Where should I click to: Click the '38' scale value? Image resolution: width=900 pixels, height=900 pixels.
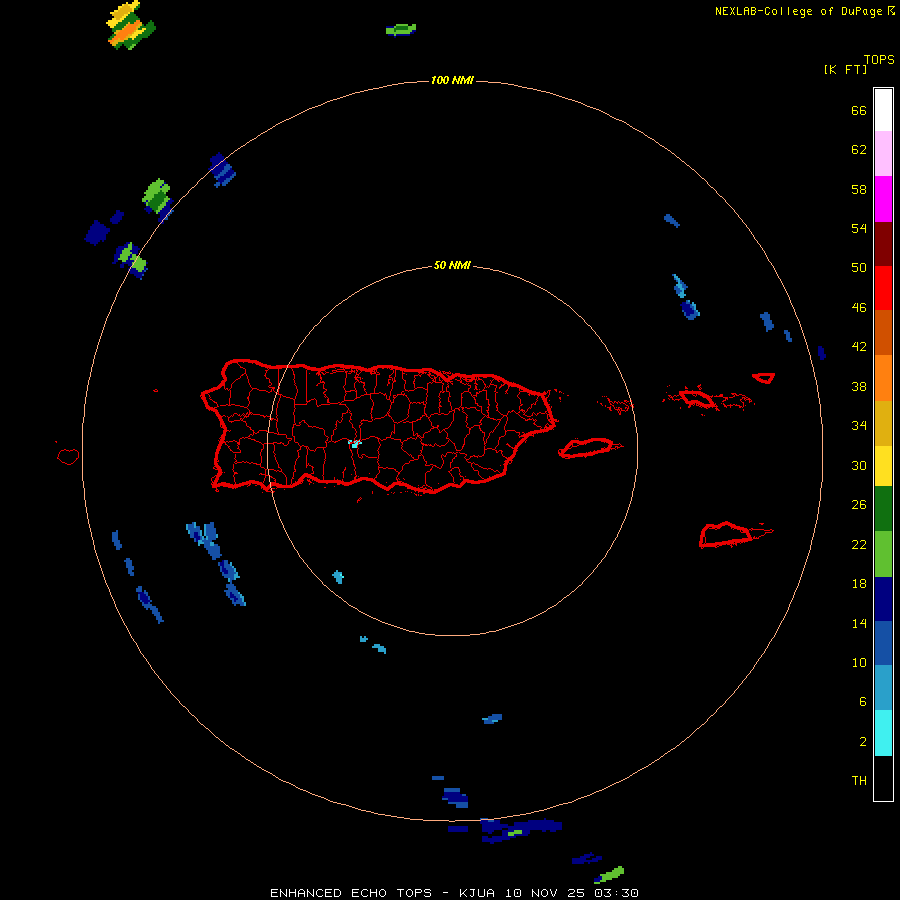[859, 386]
